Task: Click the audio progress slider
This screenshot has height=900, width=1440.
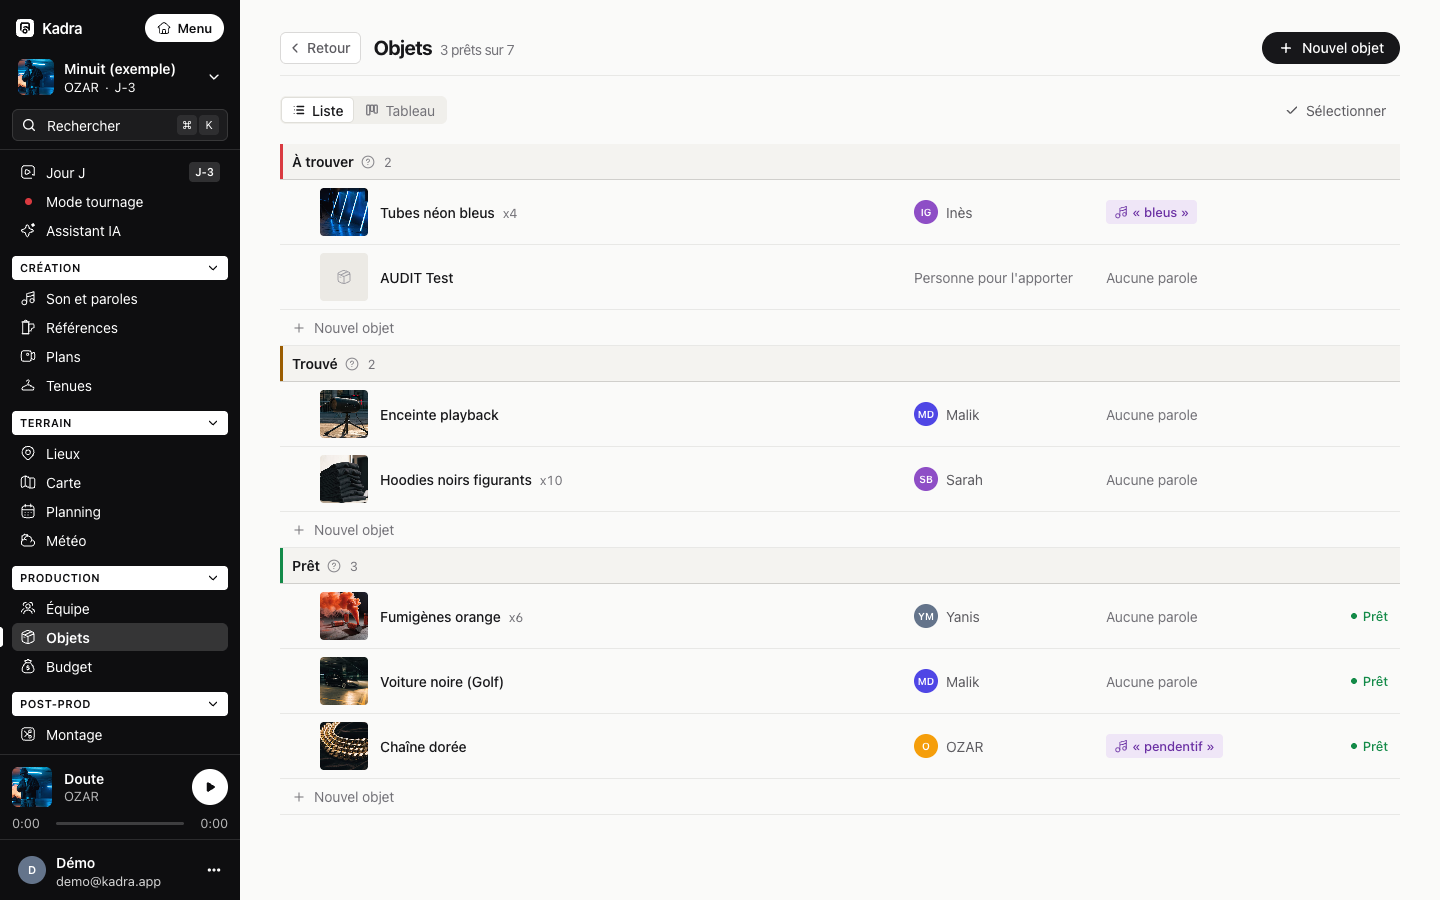Action: point(120,824)
